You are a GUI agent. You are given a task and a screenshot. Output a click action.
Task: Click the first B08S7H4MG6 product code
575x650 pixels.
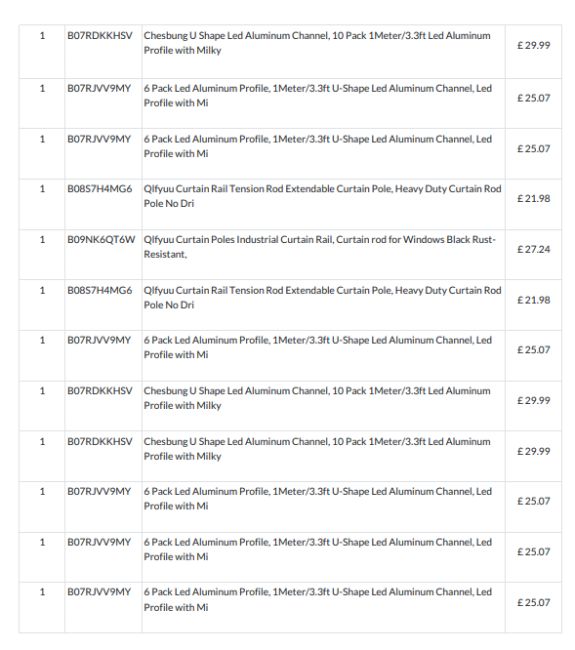click(100, 189)
